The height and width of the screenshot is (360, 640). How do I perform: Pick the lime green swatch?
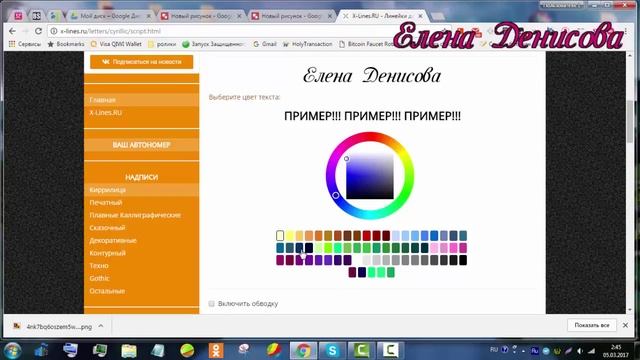tap(328, 248)
